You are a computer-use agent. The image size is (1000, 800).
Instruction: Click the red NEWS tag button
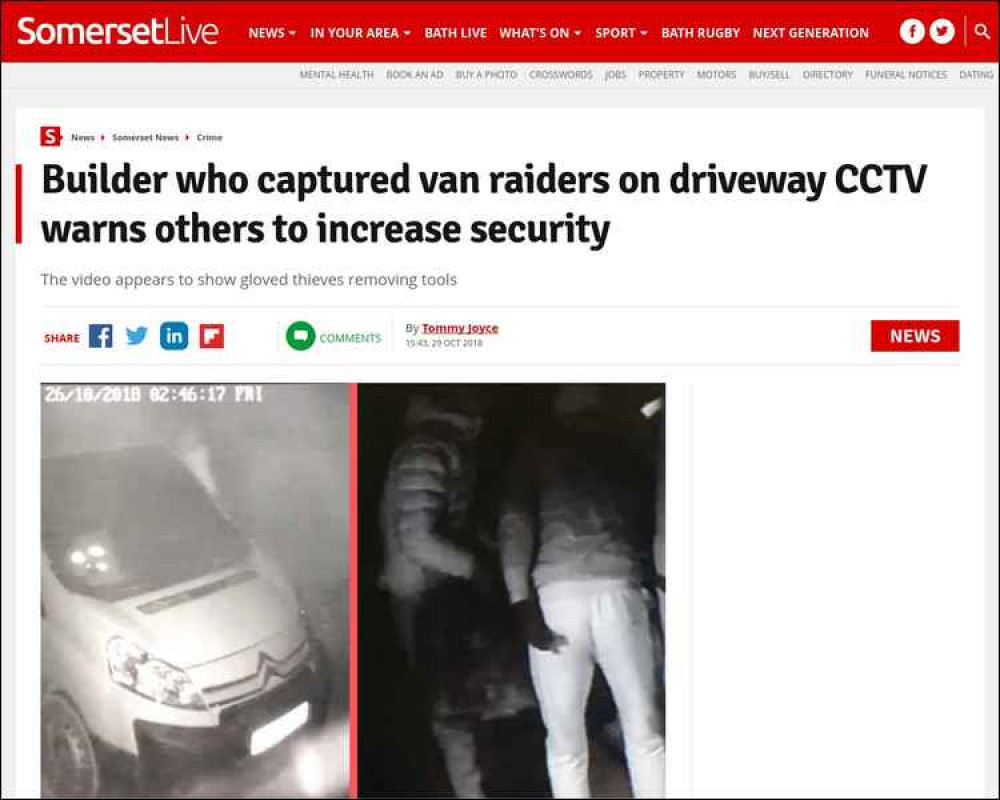915,336
